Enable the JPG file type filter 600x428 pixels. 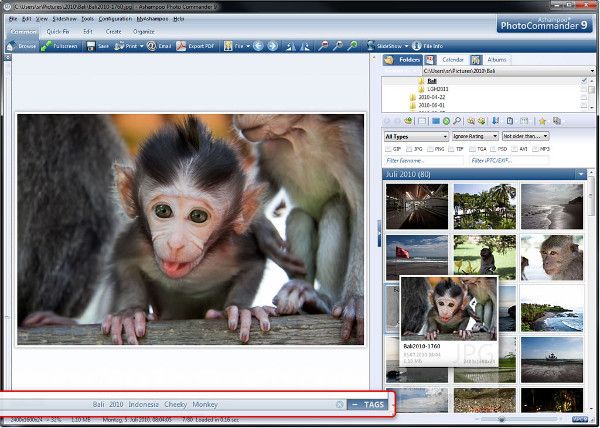click(x=411, y=149)
